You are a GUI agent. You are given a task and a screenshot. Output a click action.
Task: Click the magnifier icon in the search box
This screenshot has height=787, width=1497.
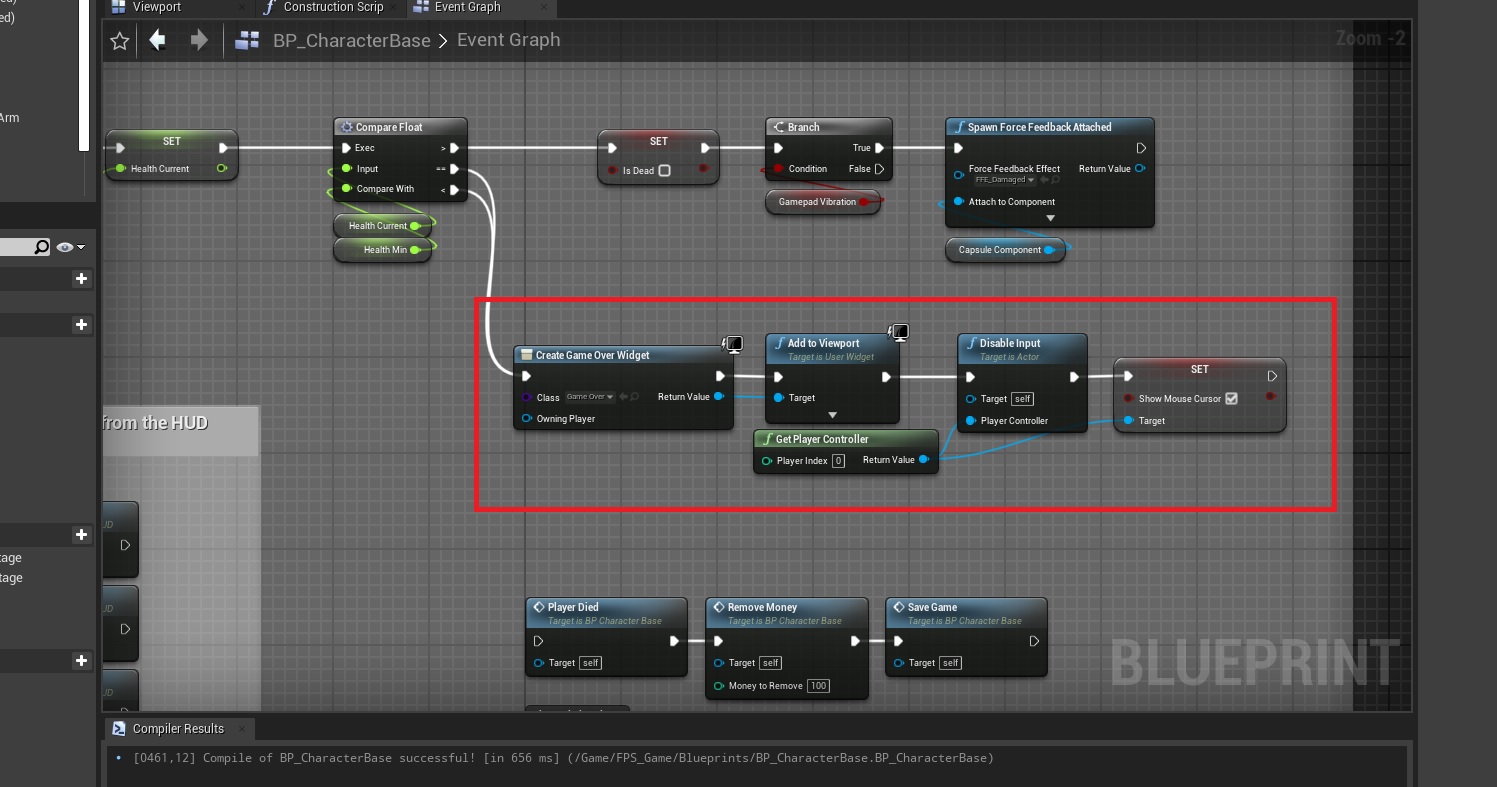click(x=41, y=247)
